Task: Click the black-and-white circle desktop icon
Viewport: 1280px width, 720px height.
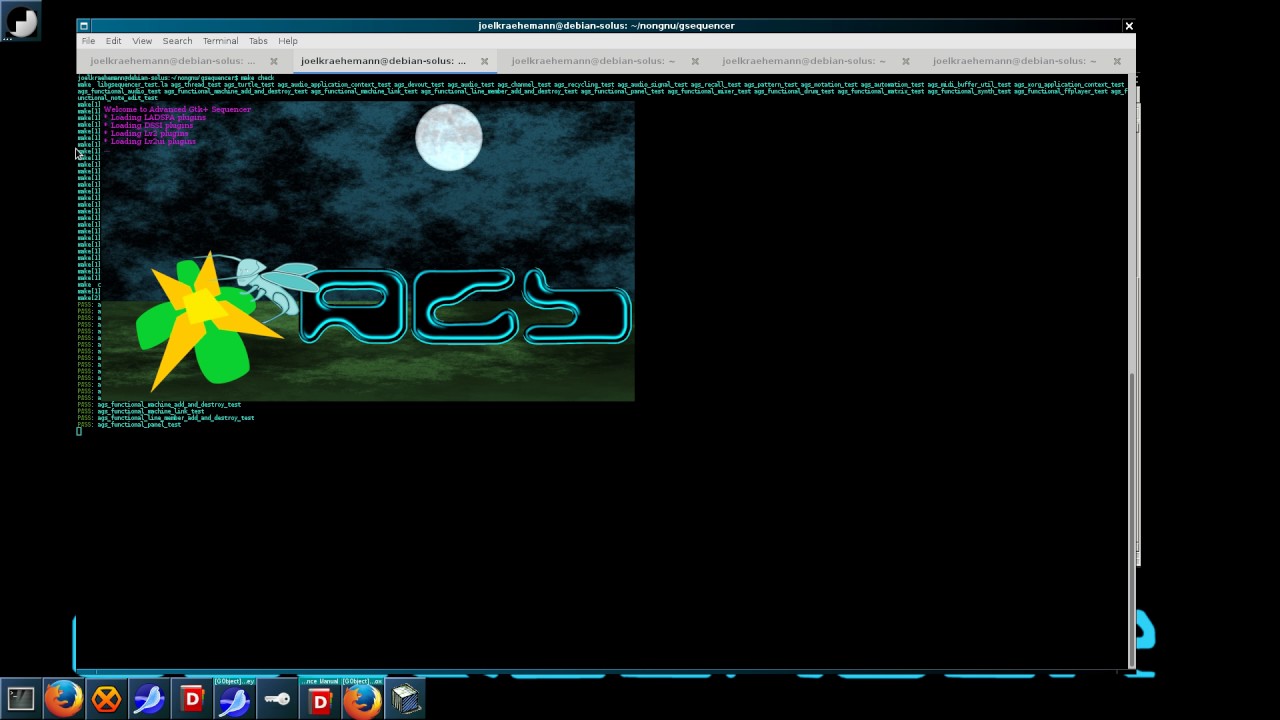Action: [21, 22]
